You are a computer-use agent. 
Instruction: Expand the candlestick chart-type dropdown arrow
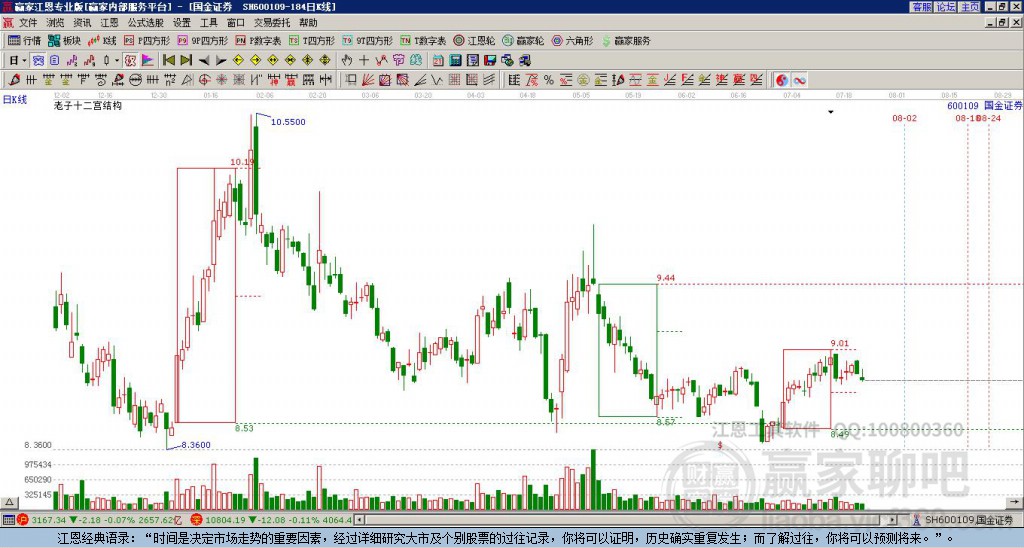point(116,61)
